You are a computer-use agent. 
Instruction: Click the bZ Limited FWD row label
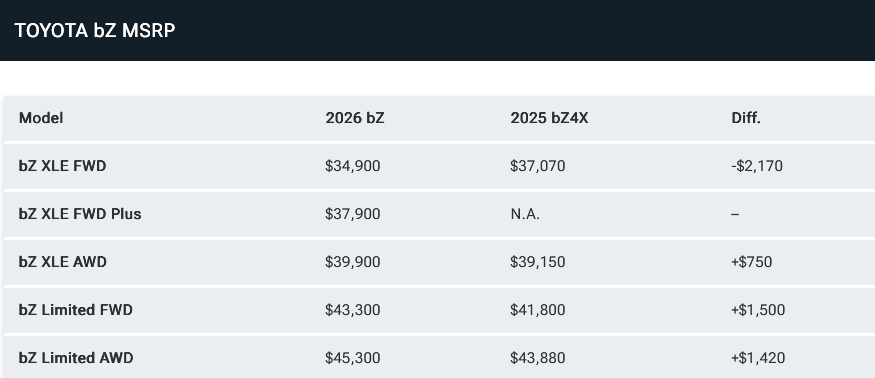(75, 310)
